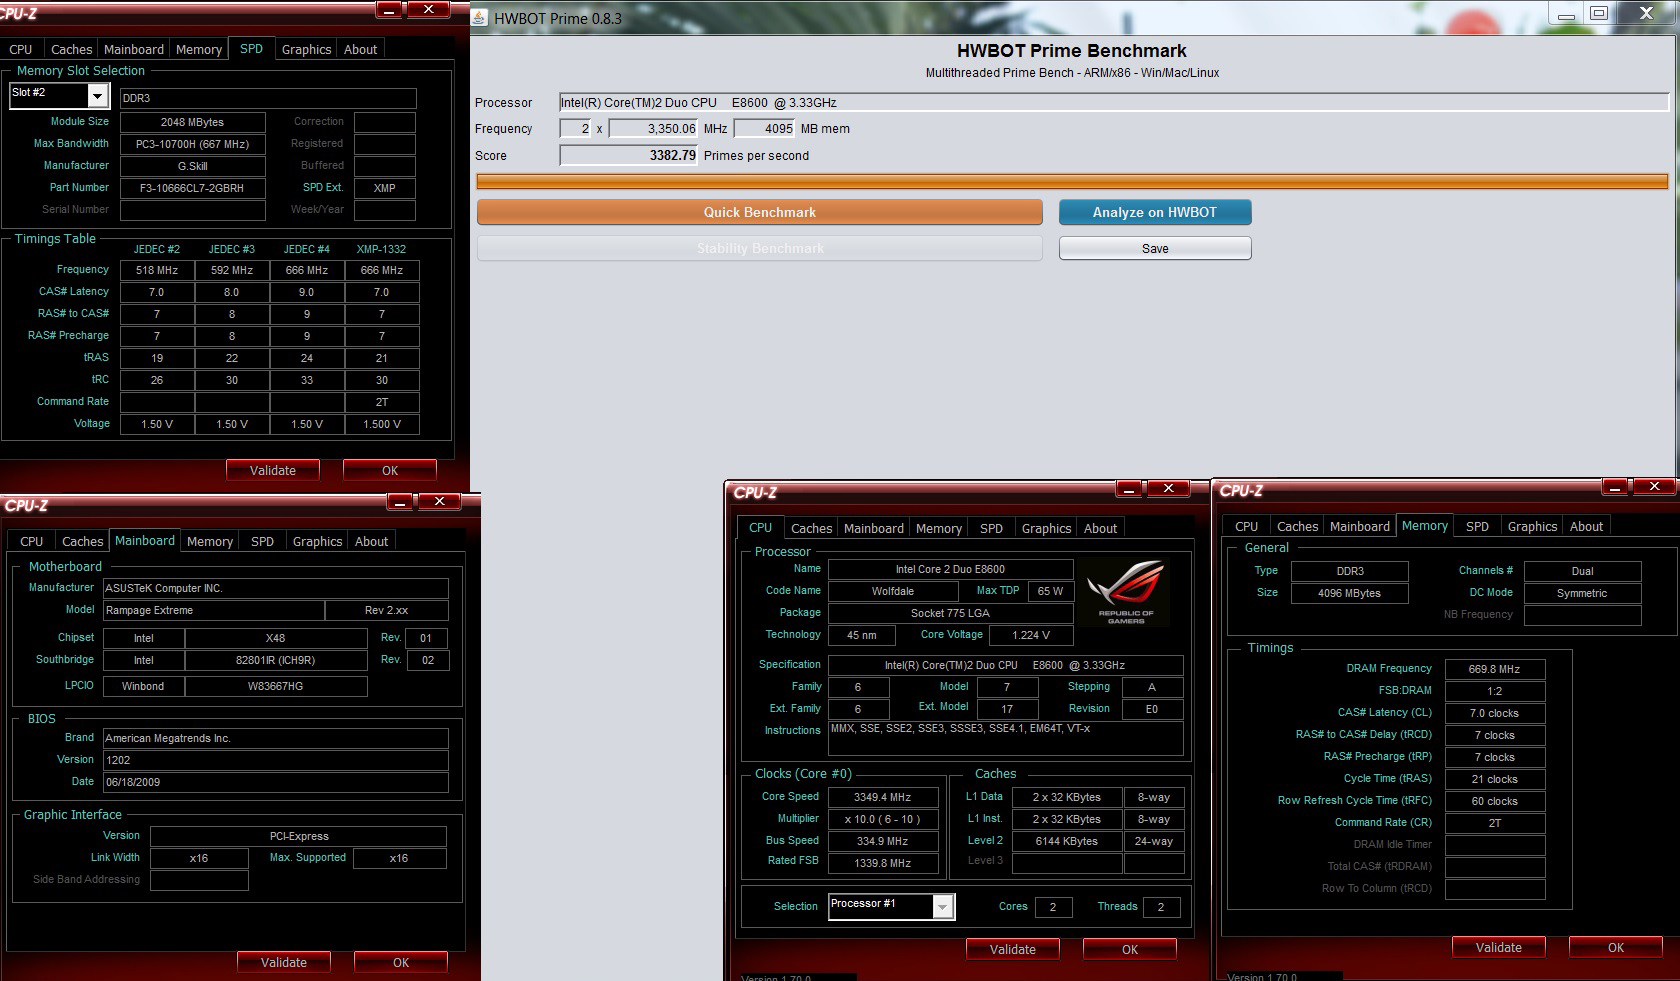Click the FSB:DRAM ratio value 1:2
1680x981 pixels.
pyautogui.click(x=1494, y=691)
